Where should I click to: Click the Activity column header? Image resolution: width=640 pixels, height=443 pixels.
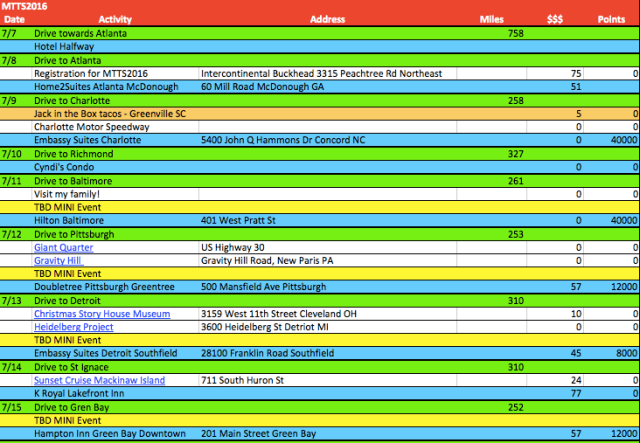click(x=114, y=19)
